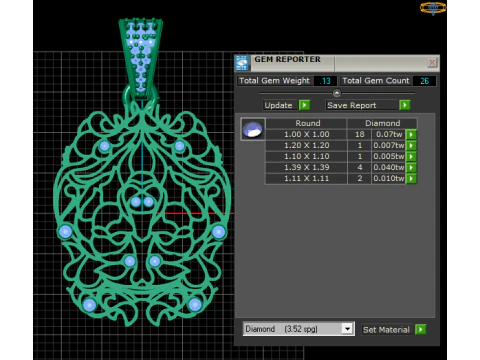The image size is (480, 360).
Task: Click the 0.005tw weight cell
Action: pos(389,156)
